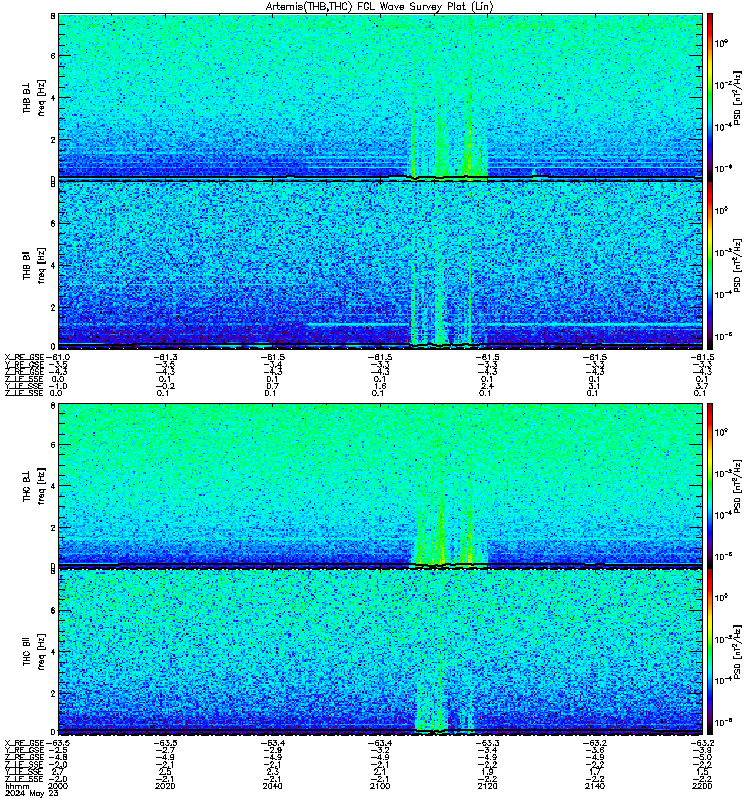Click the color bar beside the THB B⊥ panel

click(x=710, y=97)
